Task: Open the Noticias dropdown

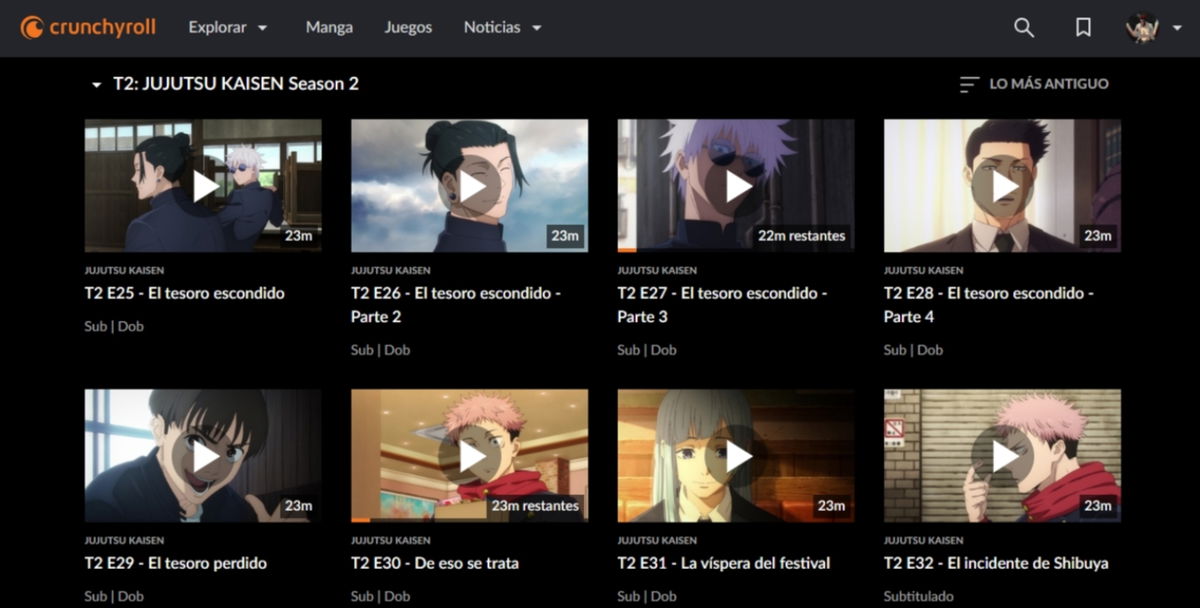Action: pos(502,27)
